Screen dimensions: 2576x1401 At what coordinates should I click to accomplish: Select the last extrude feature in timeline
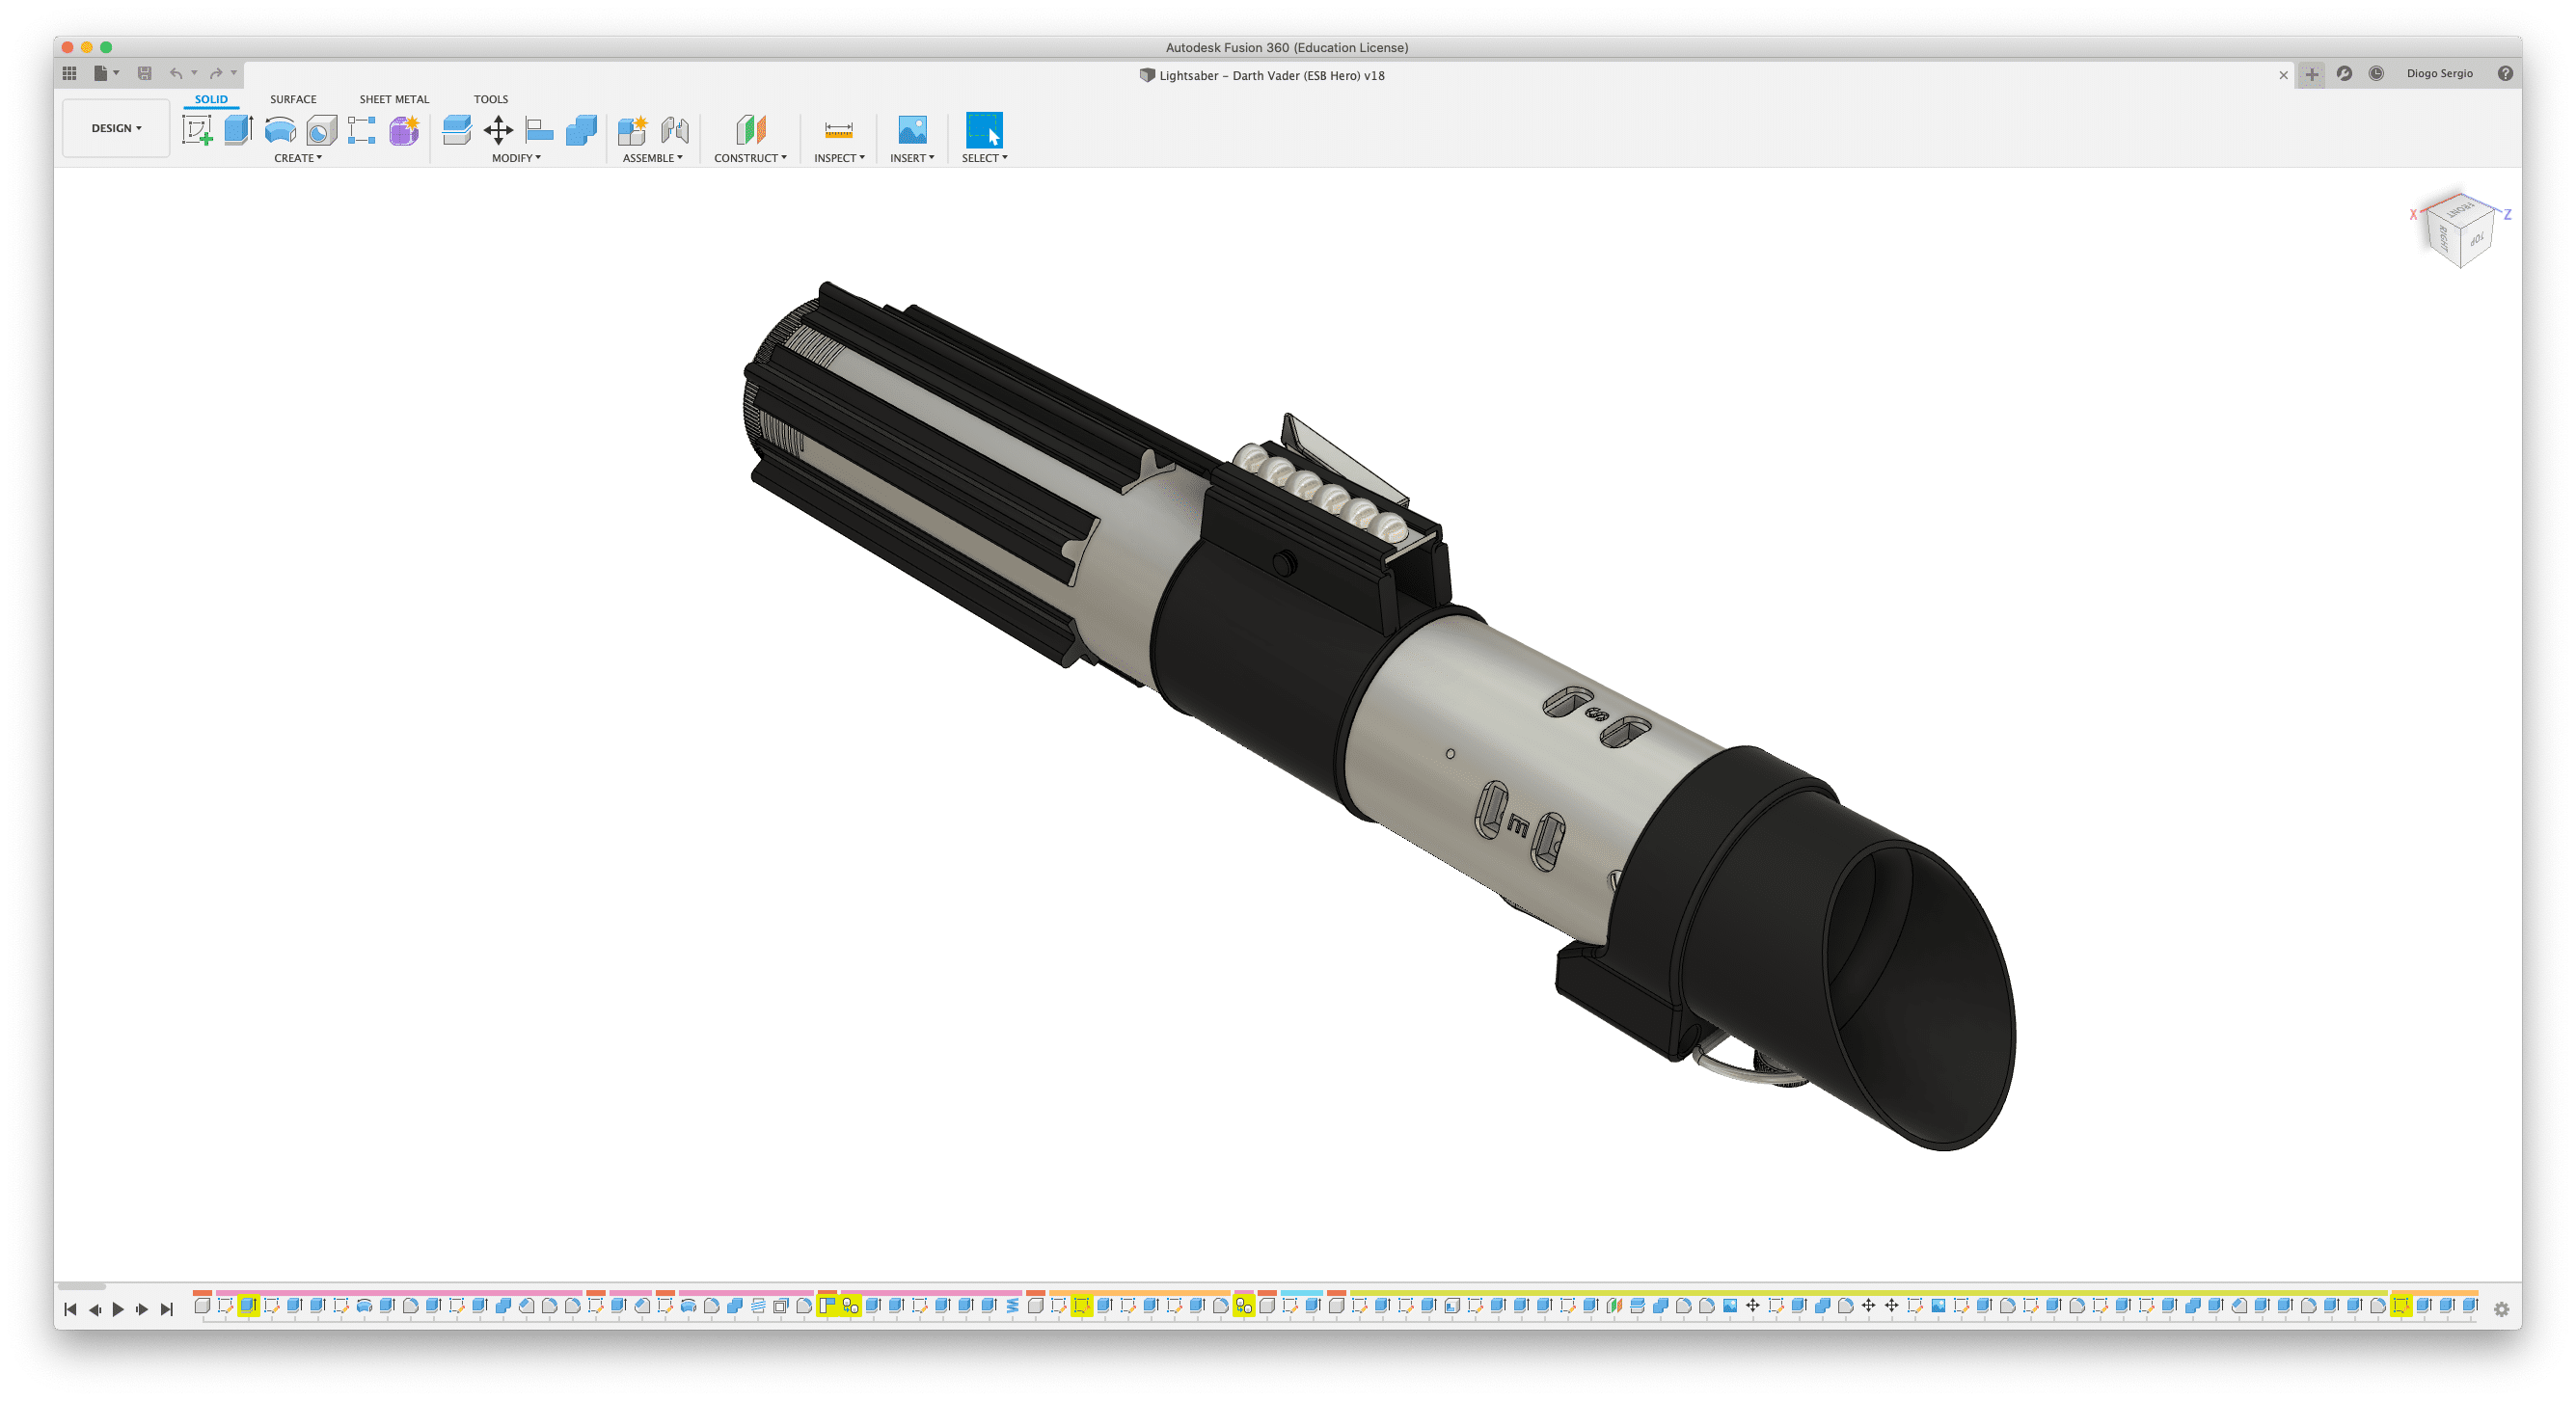(2469, 1305)
